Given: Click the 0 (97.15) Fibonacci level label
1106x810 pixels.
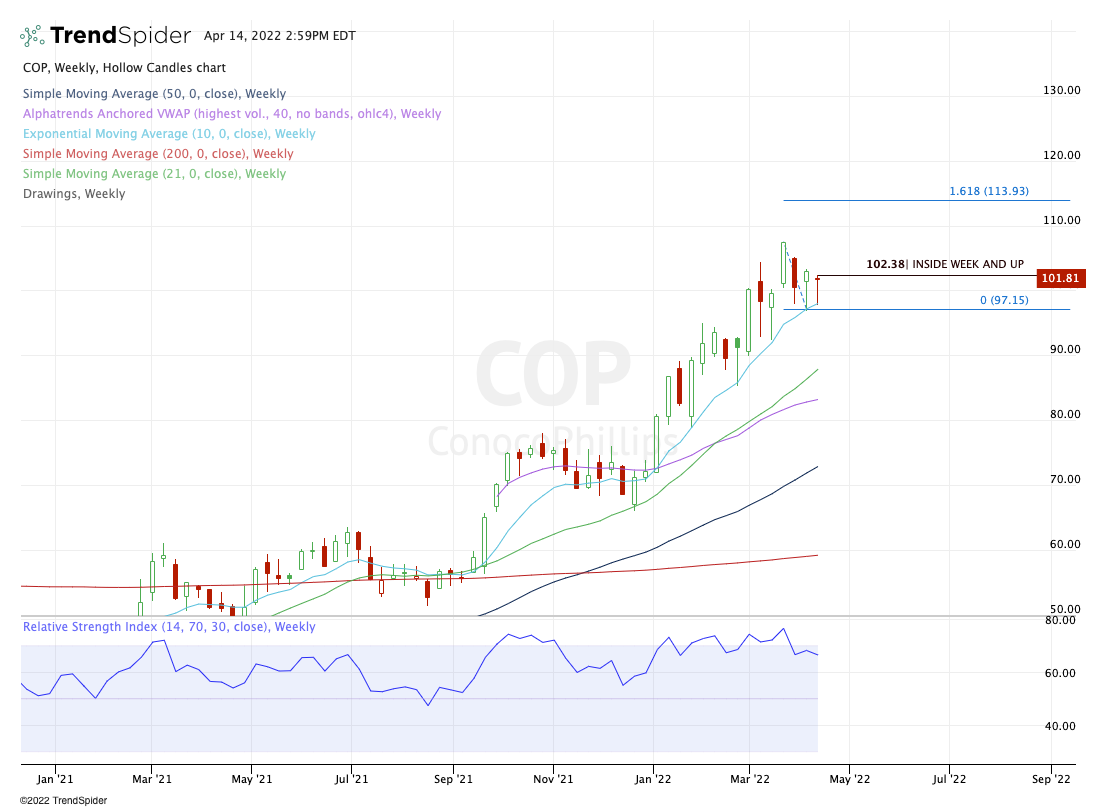Looking at the screenshot, I should (1004, 300).
